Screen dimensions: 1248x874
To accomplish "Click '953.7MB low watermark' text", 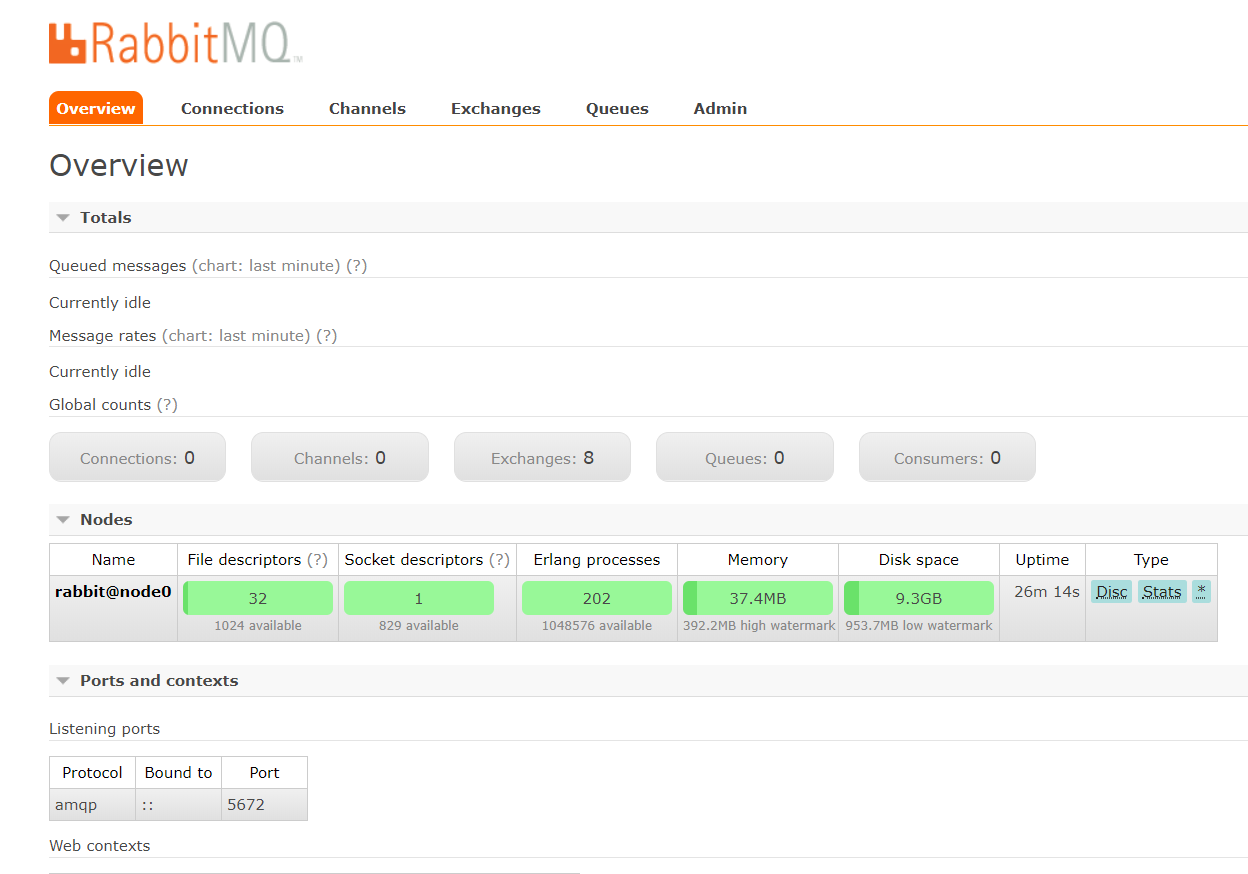I will tap(919, 625).
